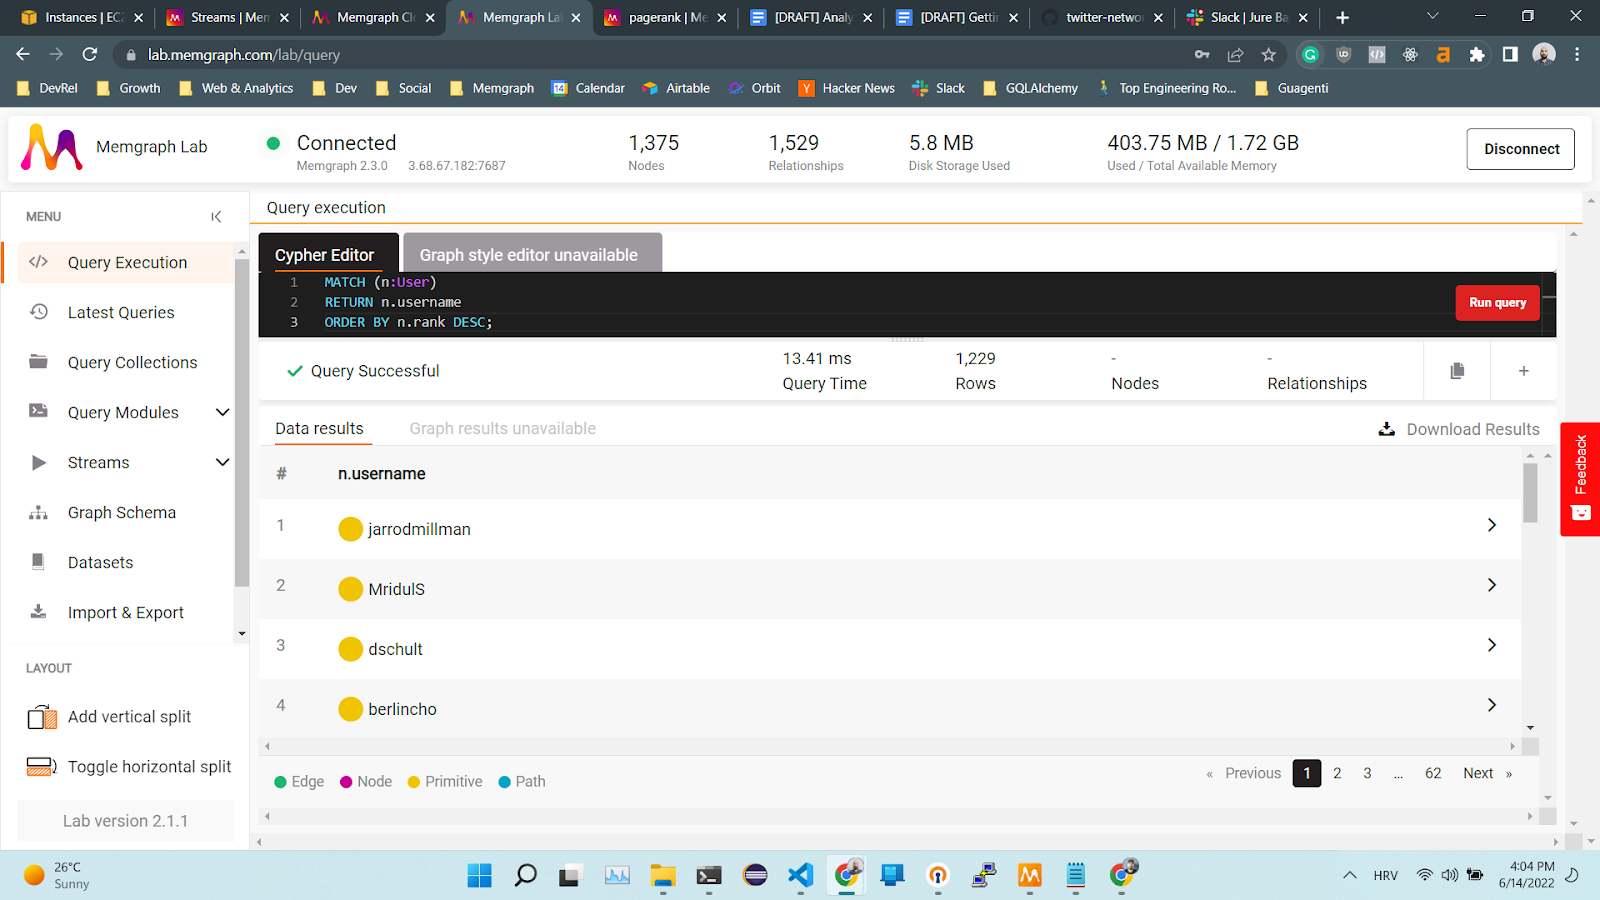Expand the dschult result row
The height and width of the screenshot is (900, 1600).
(1491, 645)
